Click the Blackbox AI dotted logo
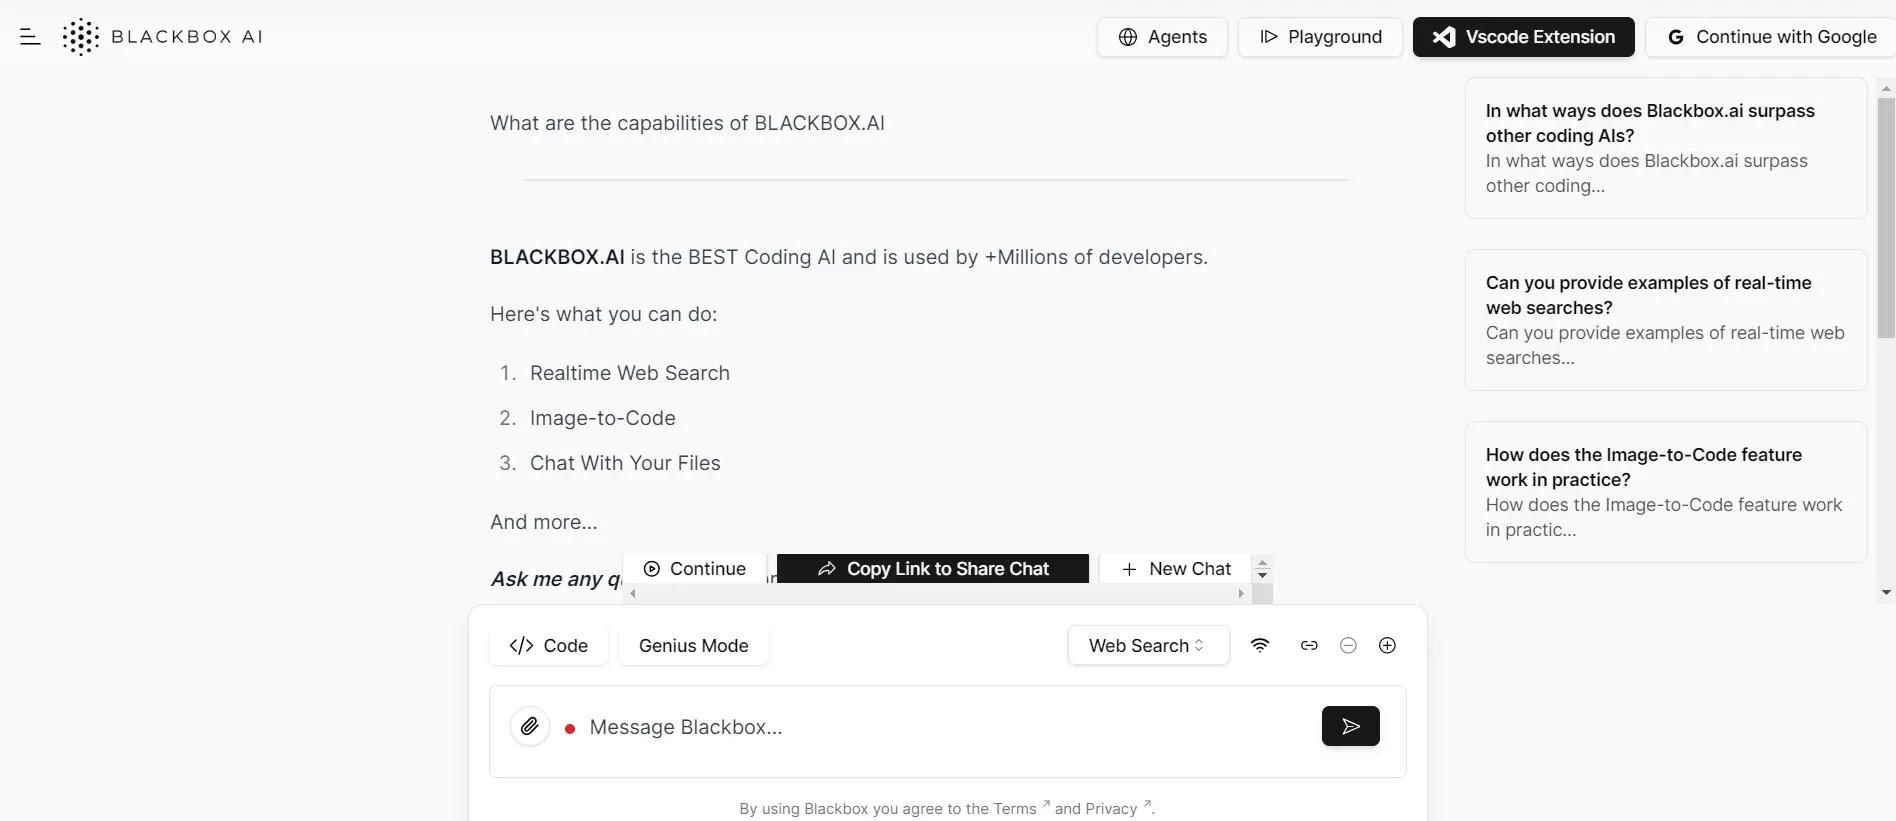The width and height of the screenshot is (1896, 821). click(81, 37)
